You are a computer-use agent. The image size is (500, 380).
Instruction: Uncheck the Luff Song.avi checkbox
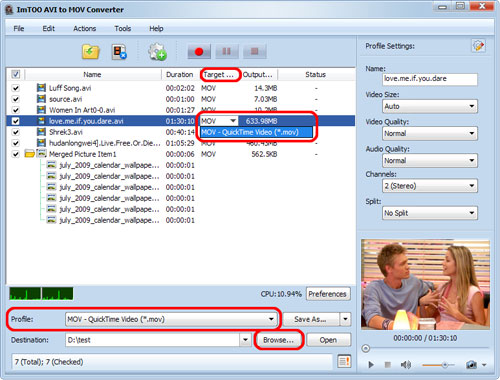pyautogui.click(x=16, y=88)
